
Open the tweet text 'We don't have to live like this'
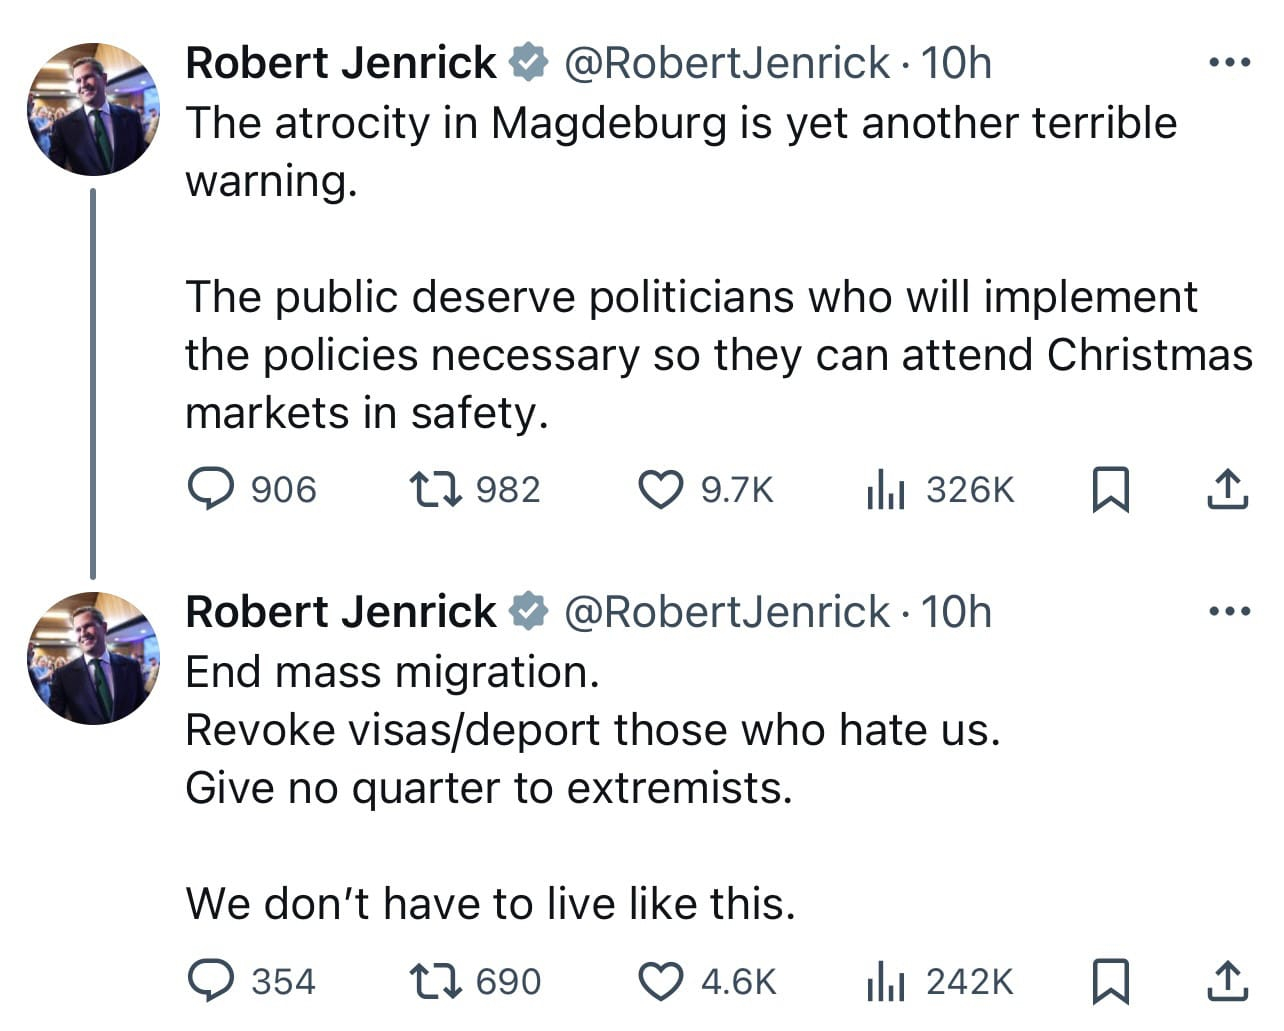tap(490, 904)
